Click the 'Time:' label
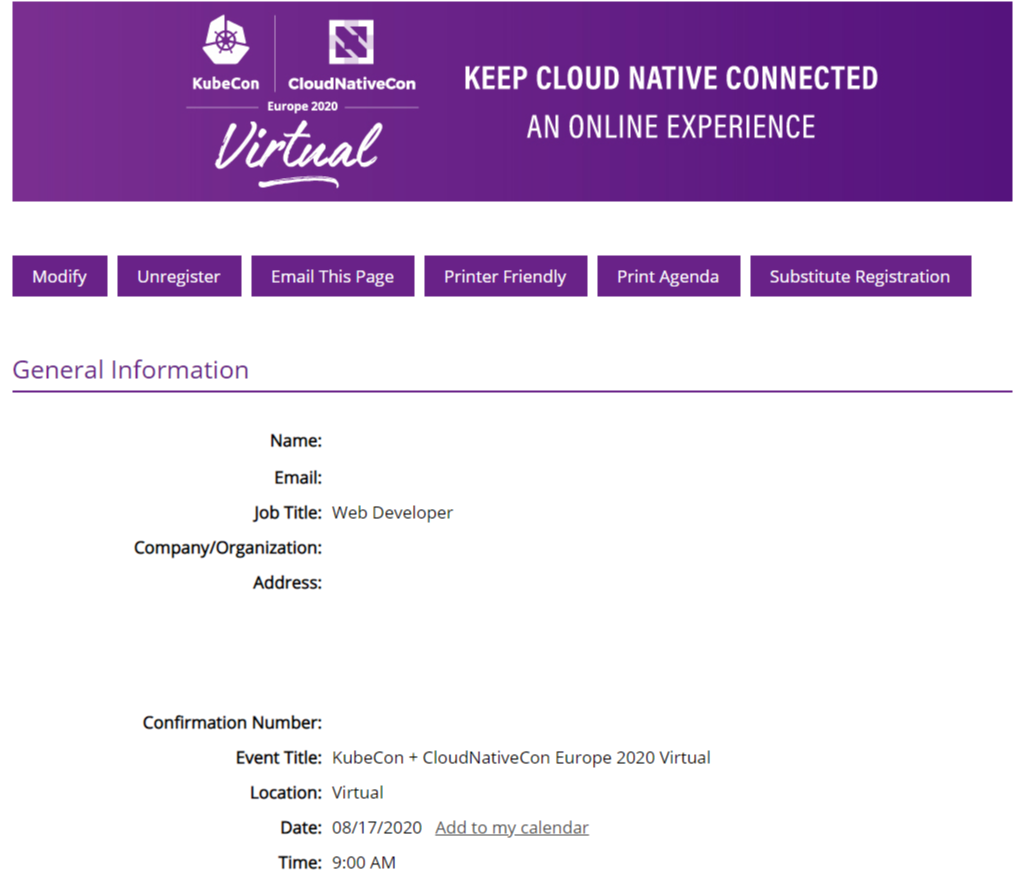The height and width of the screenshot is (892, 1016). (x=300, y=862)
